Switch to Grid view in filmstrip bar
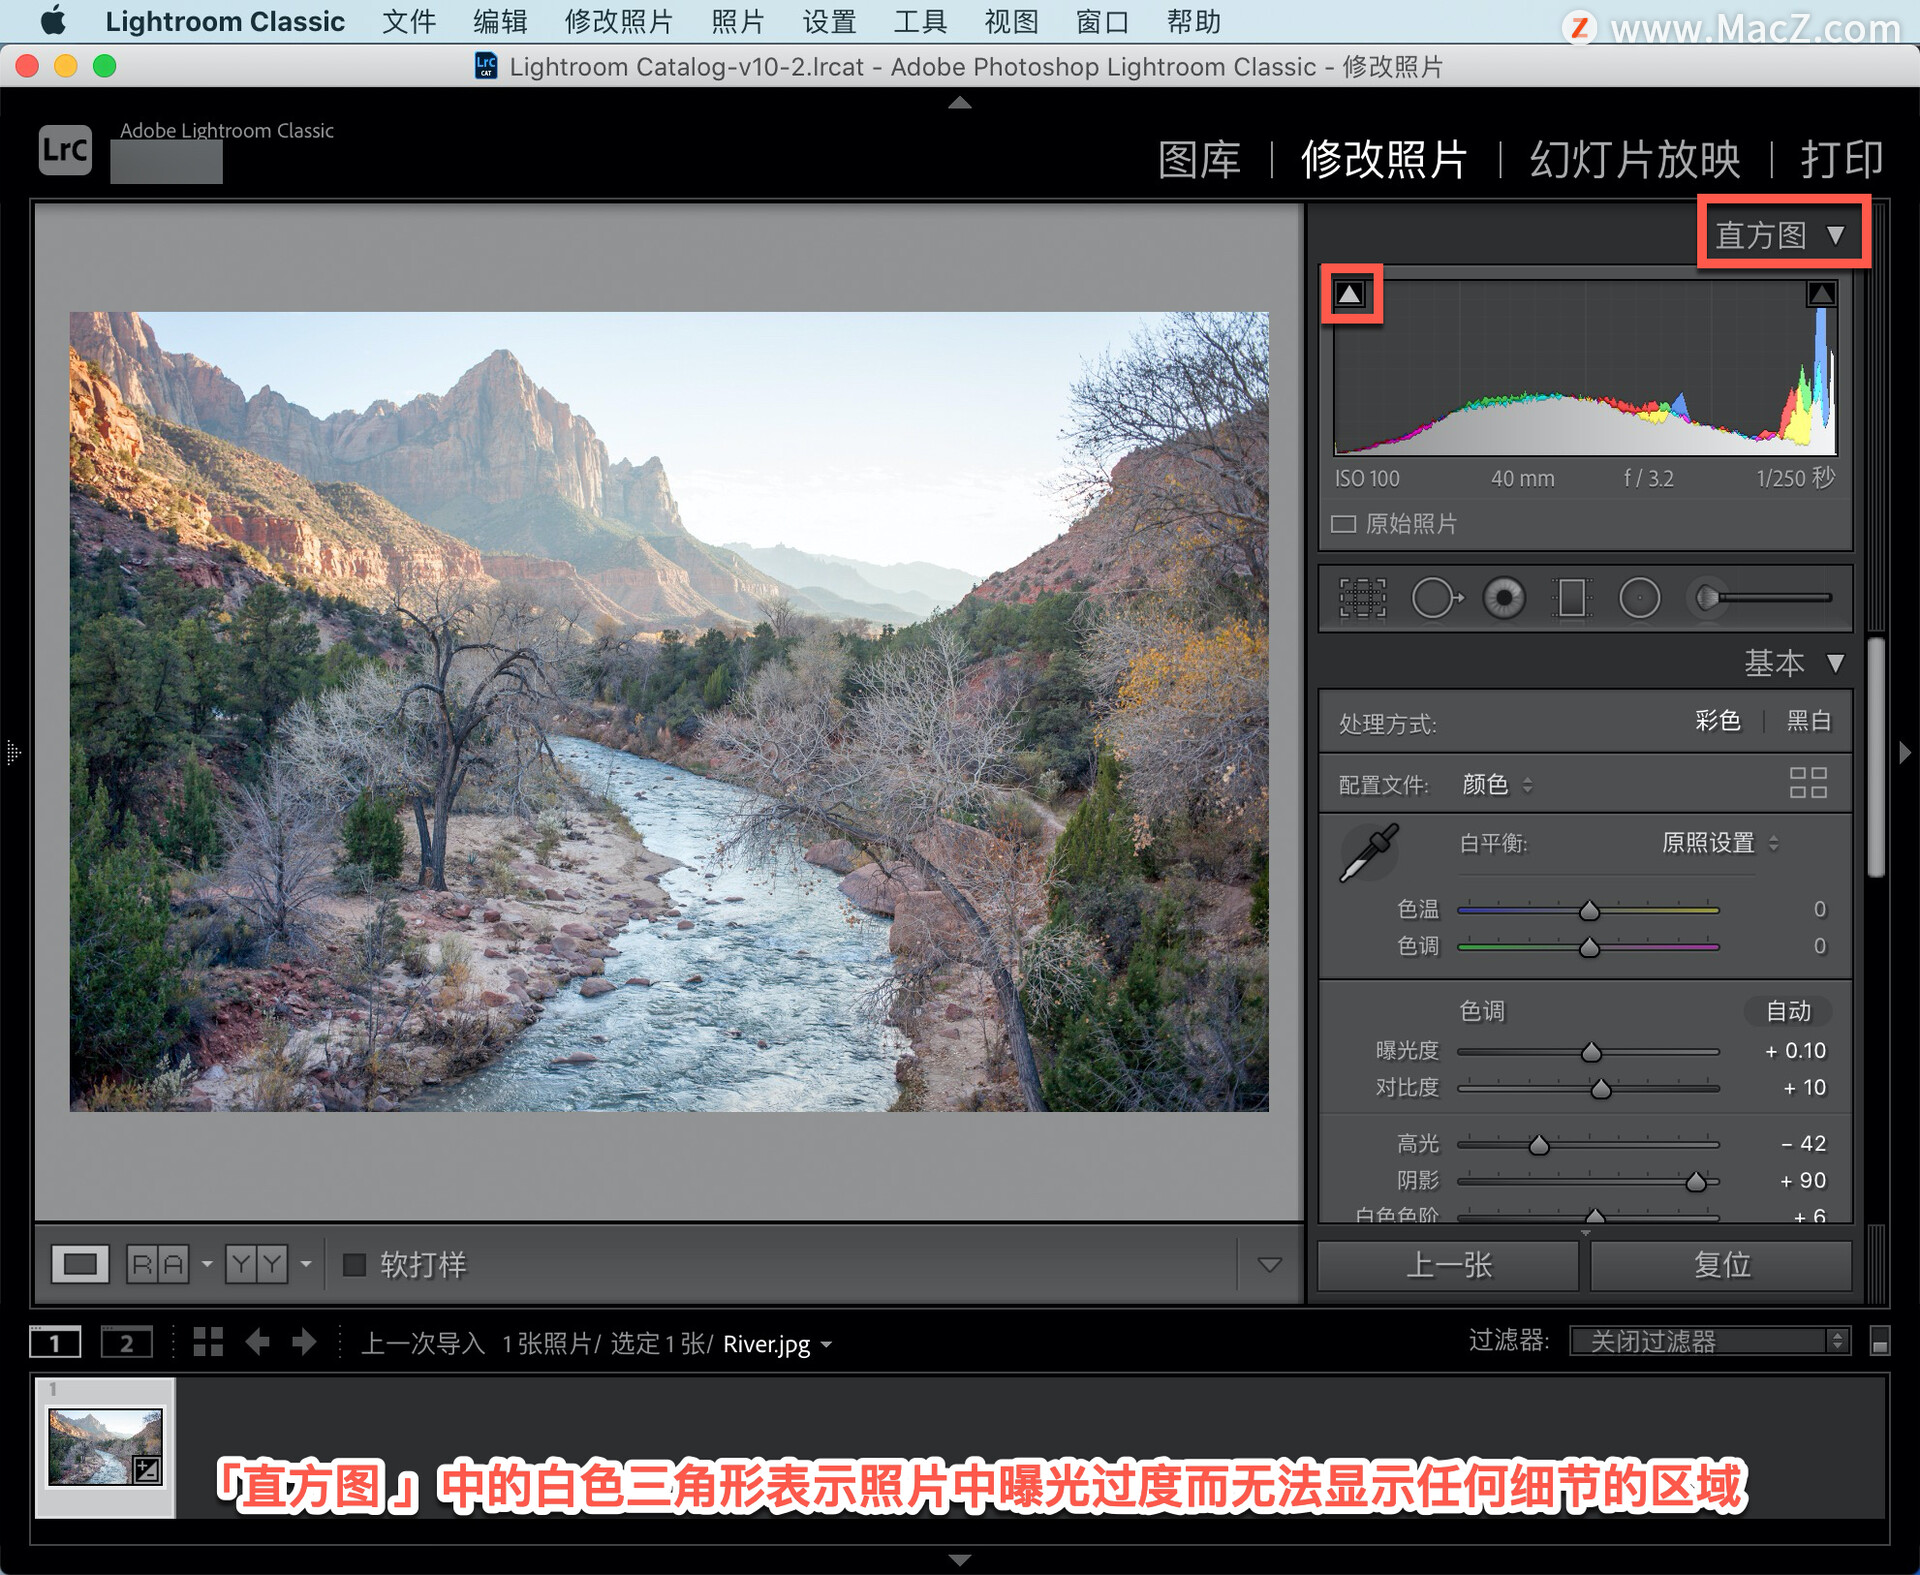Viewport: 1920px width, 1575px height. pos(208,1342)
